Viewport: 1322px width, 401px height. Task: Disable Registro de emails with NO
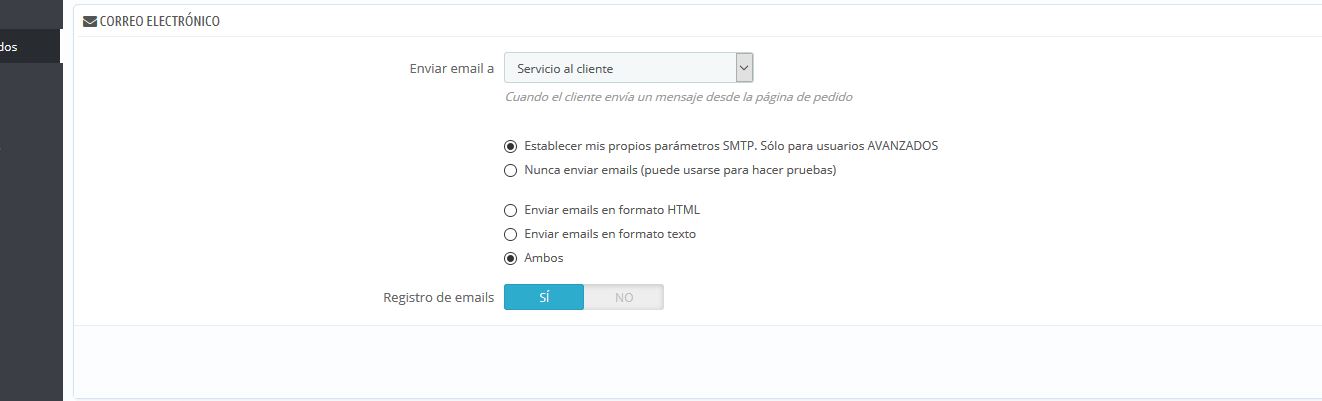(624, 297)
